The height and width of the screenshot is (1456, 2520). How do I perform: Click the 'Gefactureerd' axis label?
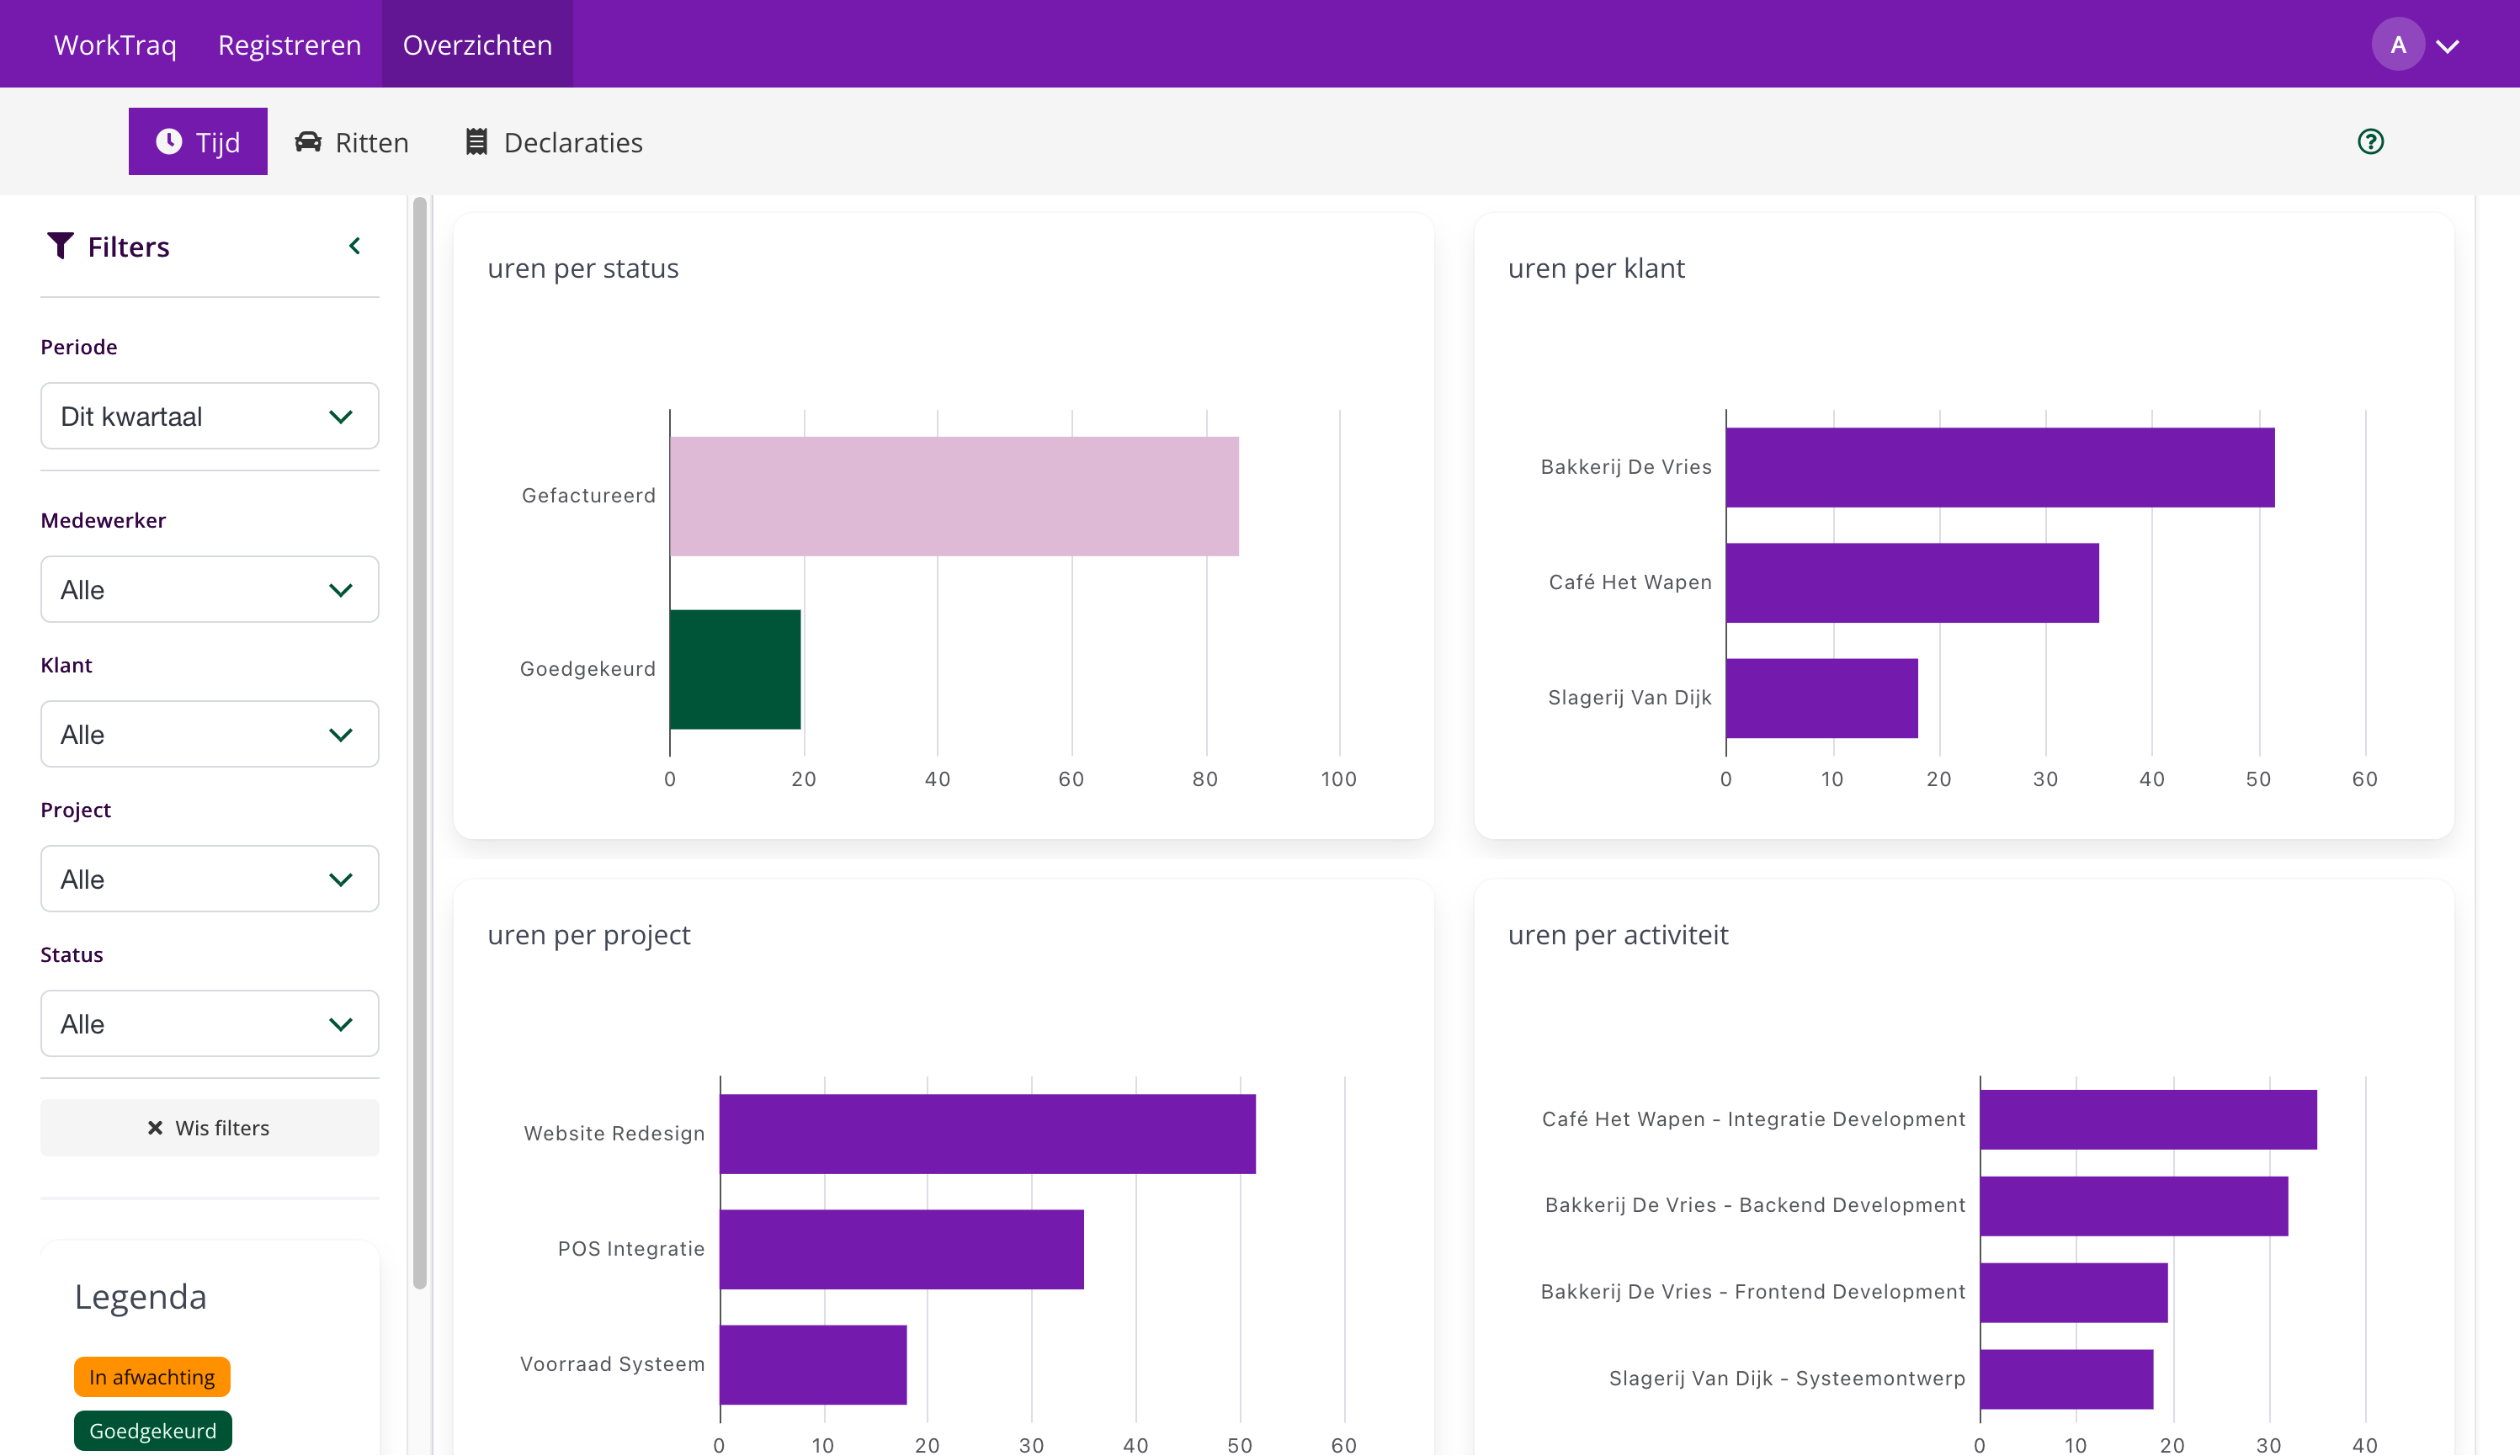(x=589, y=496)
